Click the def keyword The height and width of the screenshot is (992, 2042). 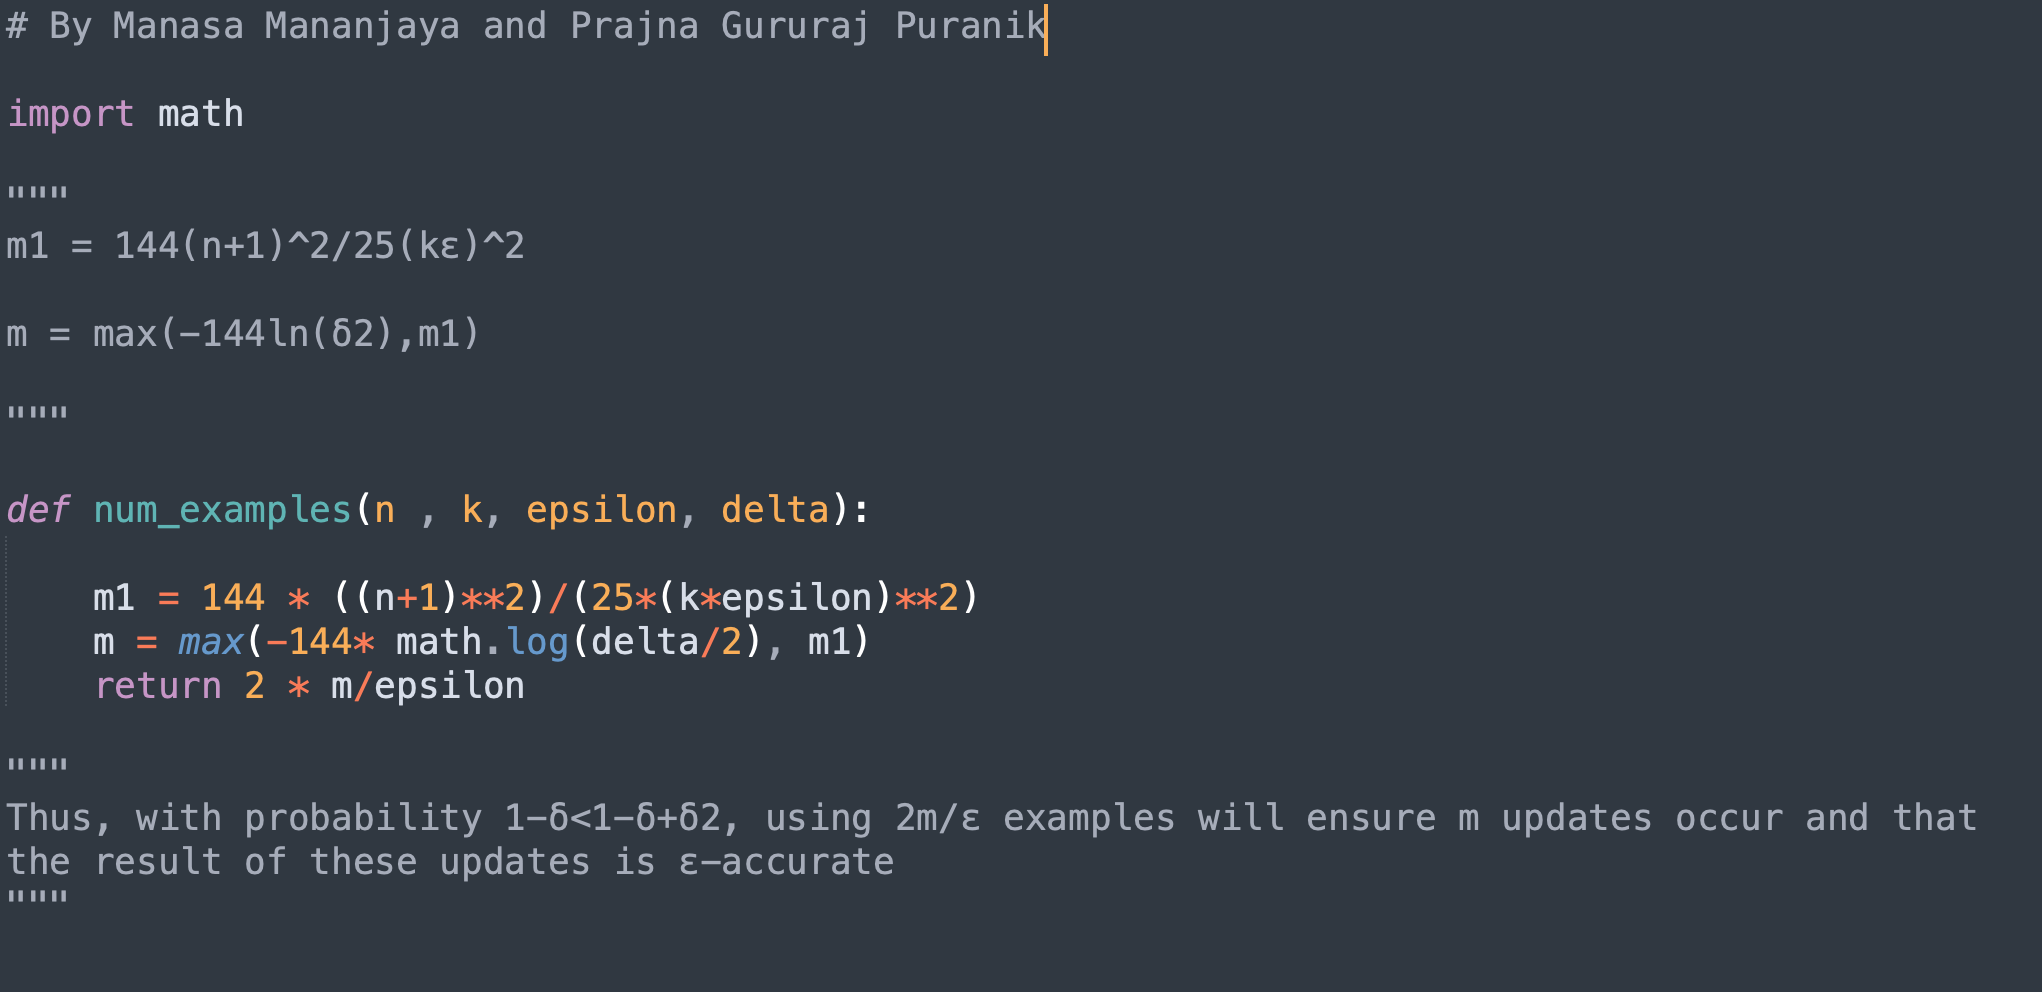pyautogui.click(x=38, y=510)
